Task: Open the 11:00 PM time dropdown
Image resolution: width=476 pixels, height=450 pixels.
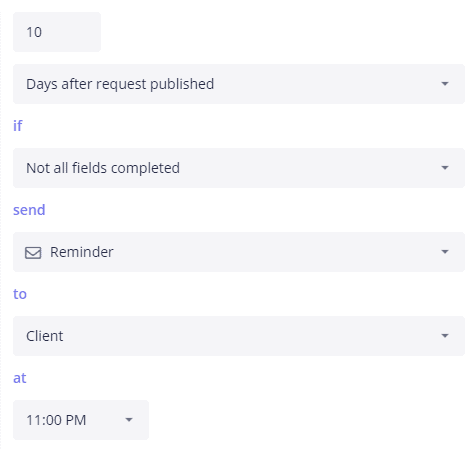Action: click(81, 420)
